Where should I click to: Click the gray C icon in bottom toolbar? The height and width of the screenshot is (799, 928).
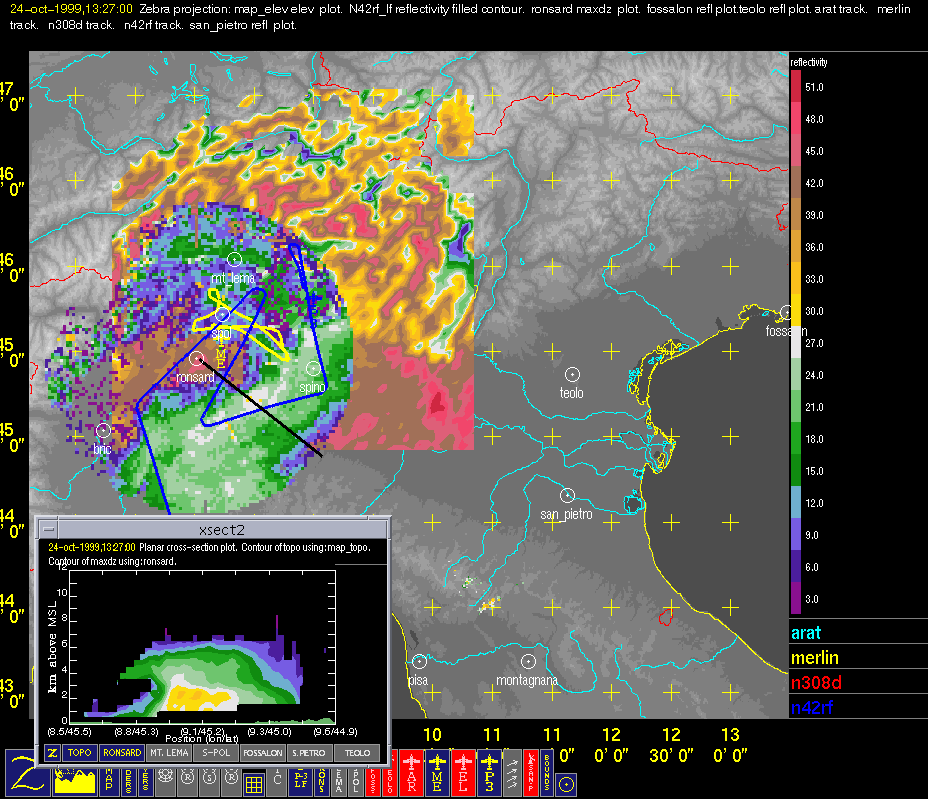278,781
